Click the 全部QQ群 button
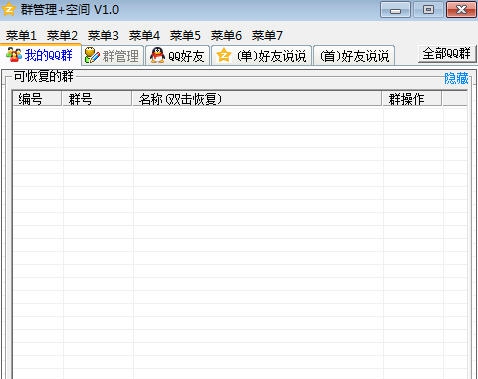Screen dimensions: 478x379 point(446,53)
